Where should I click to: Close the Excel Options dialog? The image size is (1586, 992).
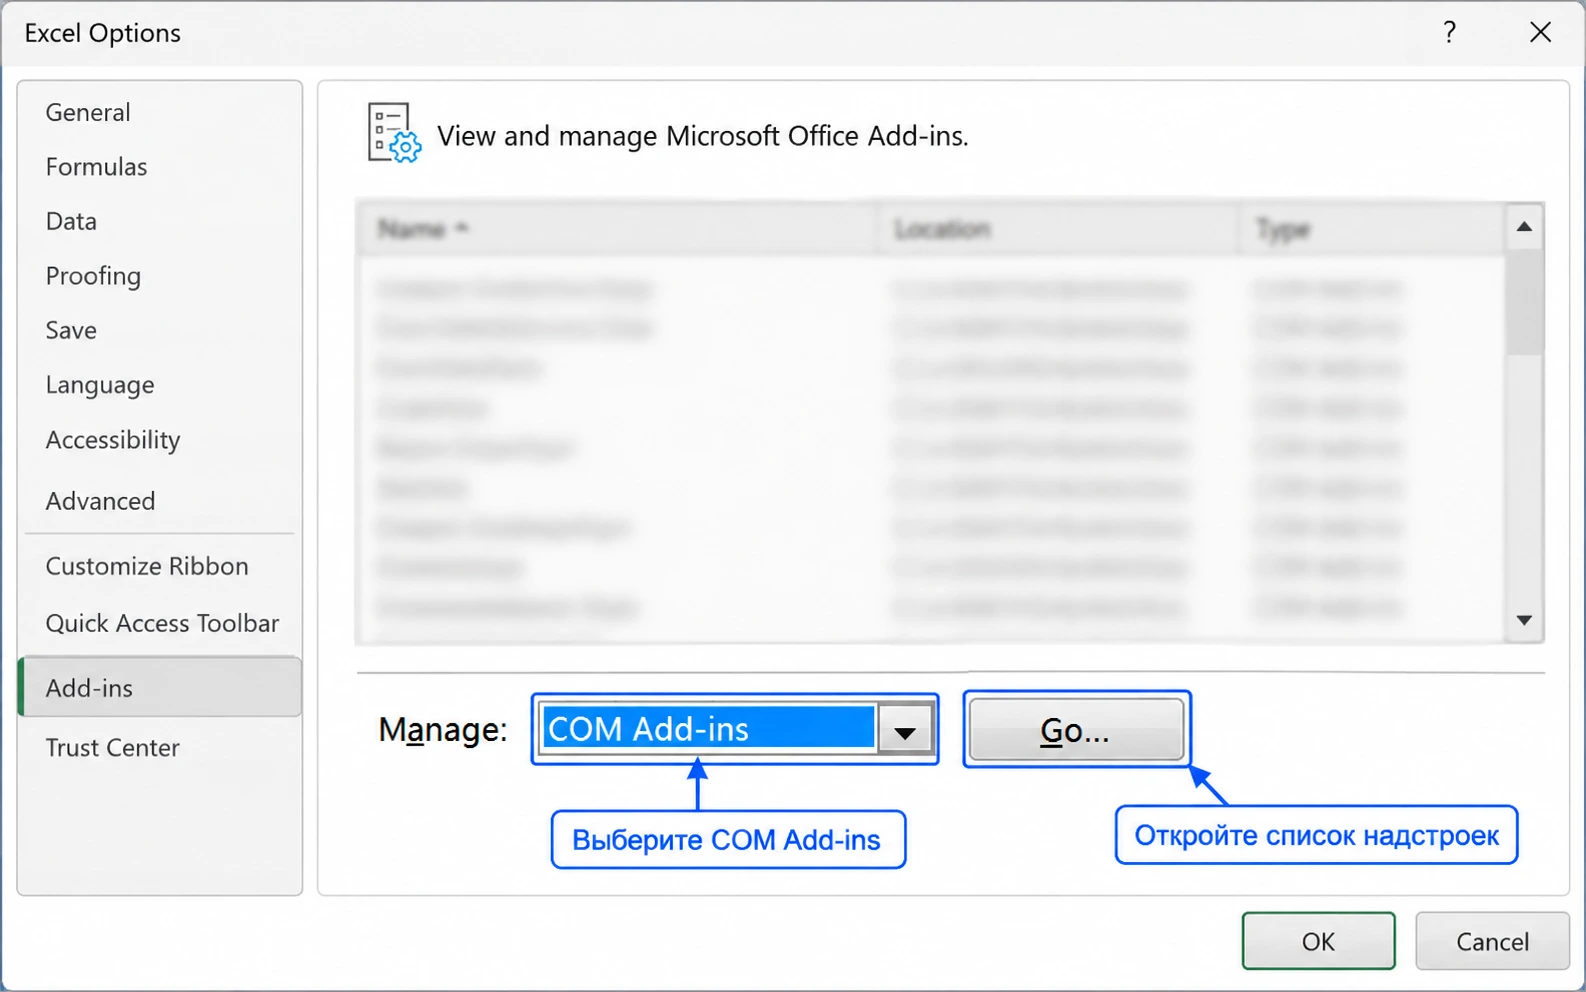1540,33
